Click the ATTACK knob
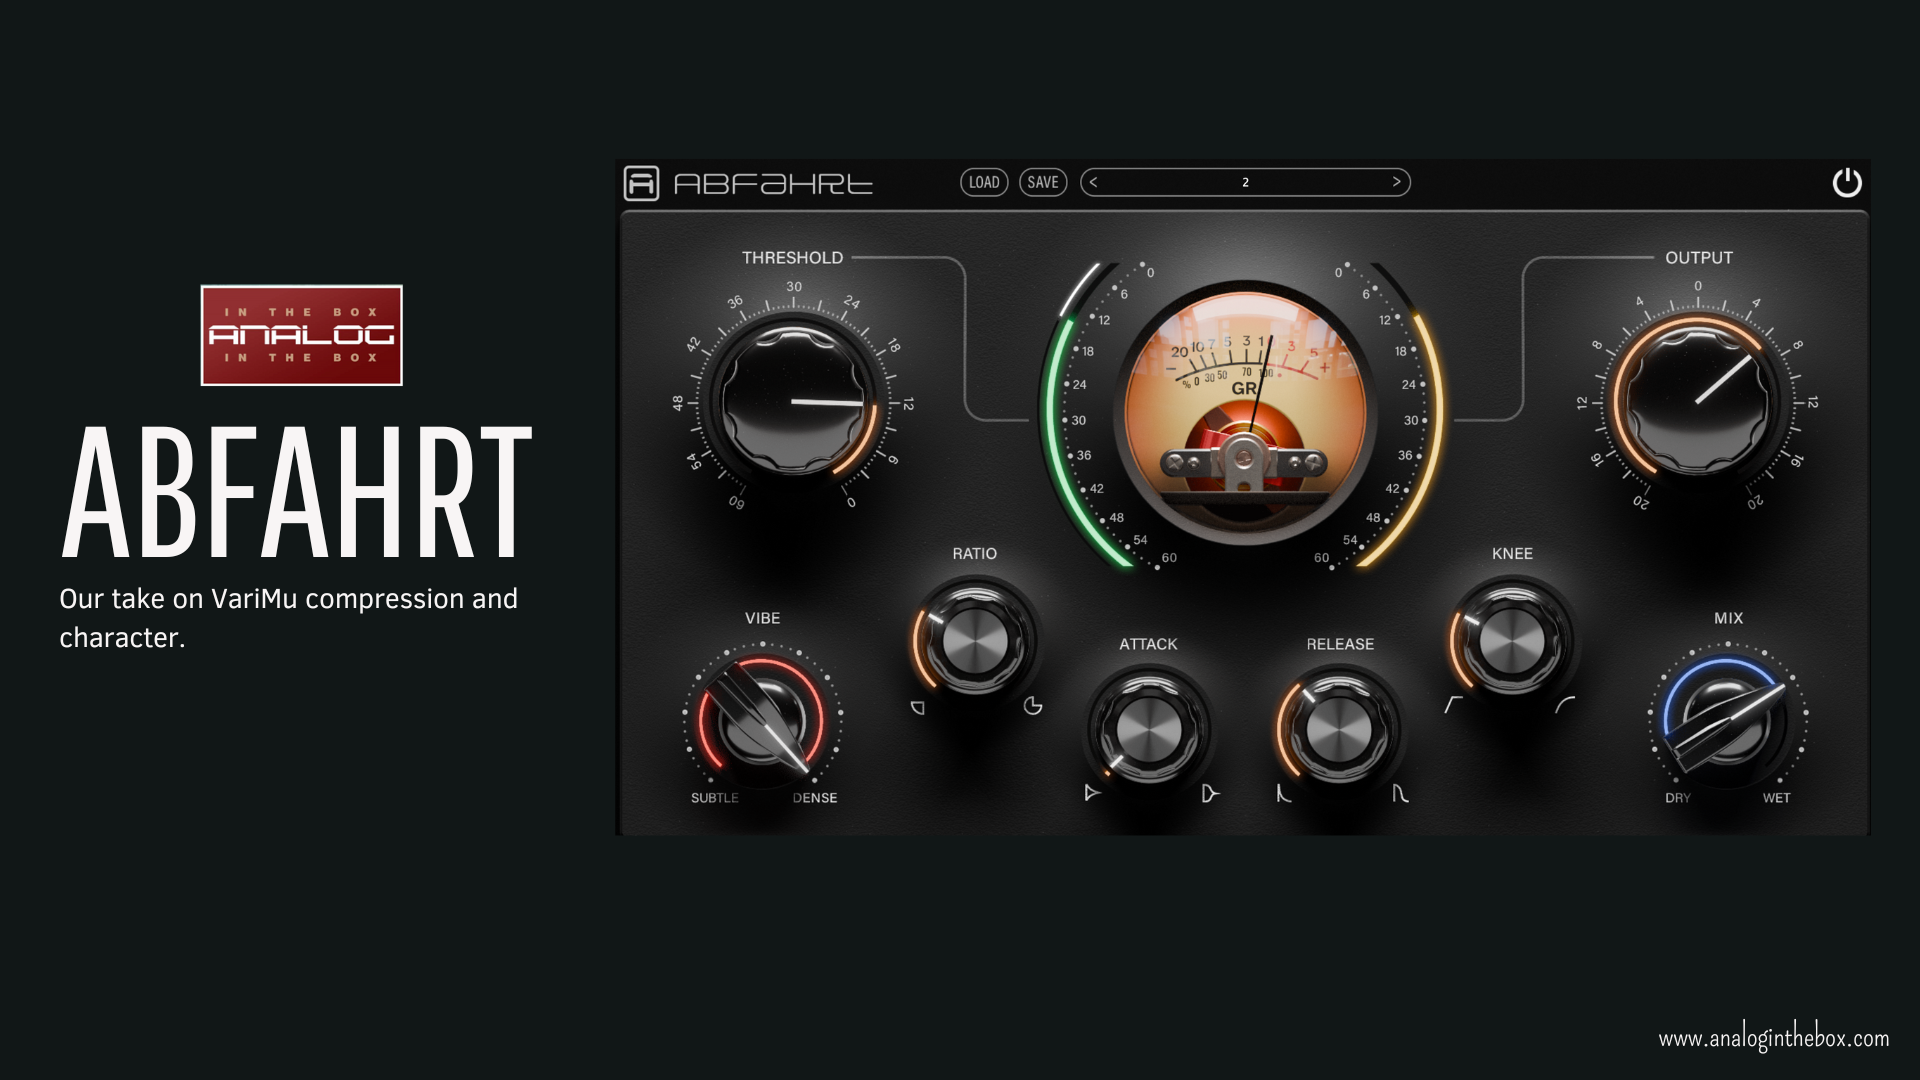 point(1148,729)
